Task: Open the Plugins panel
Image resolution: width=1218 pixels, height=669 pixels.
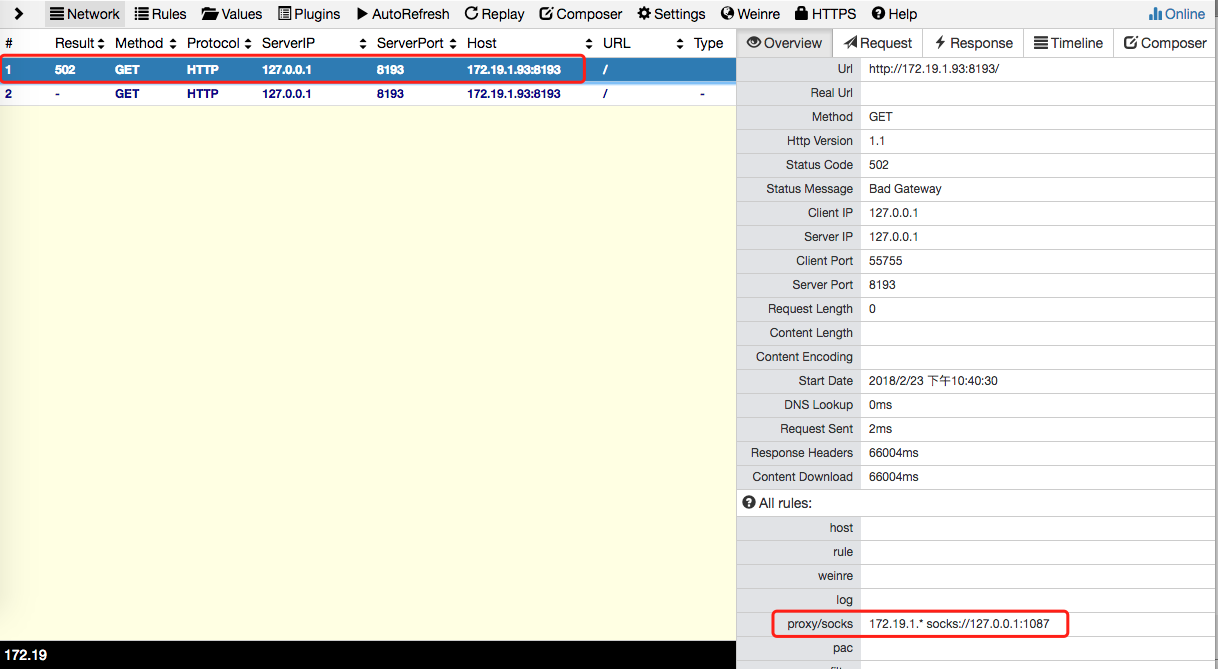Action: click(x=309, y=13)
